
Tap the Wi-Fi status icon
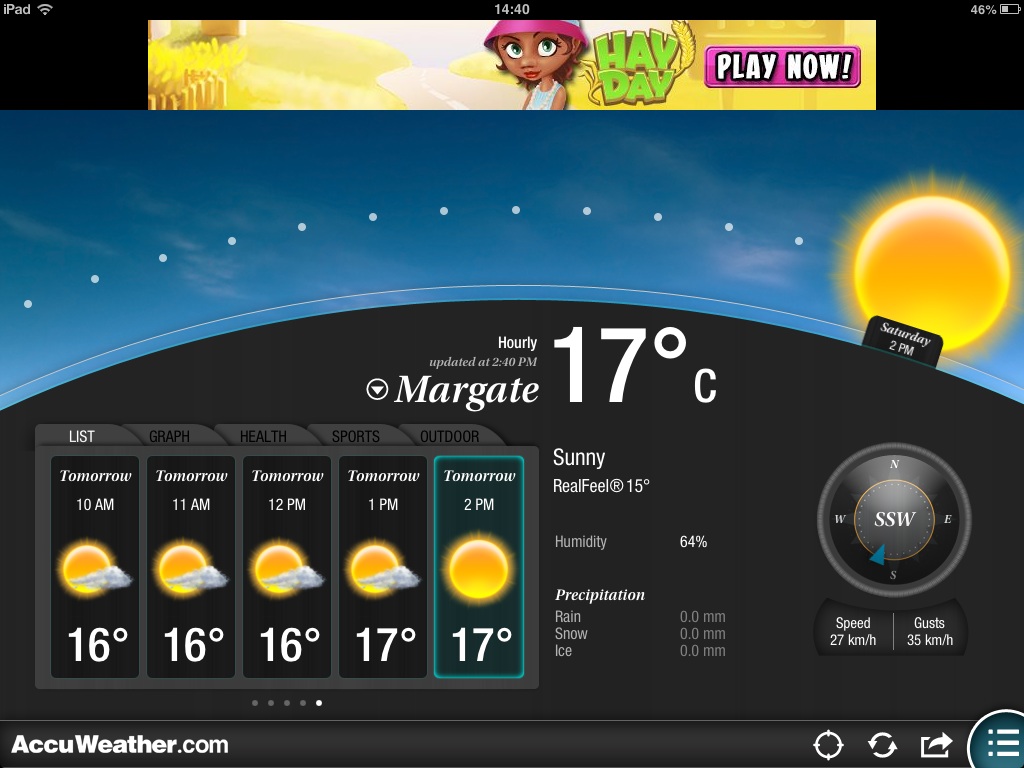[45, 9]
